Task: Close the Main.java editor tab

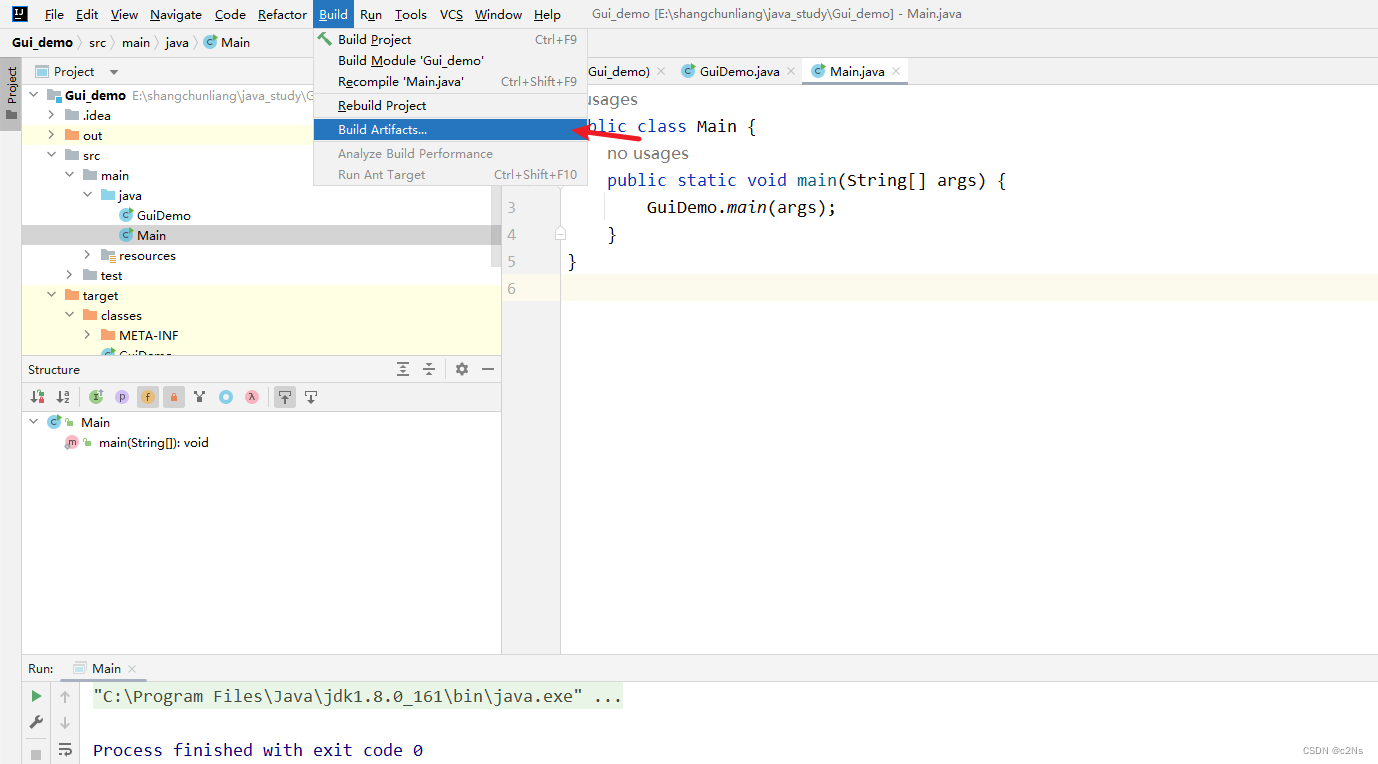Action: pos(896,71)
